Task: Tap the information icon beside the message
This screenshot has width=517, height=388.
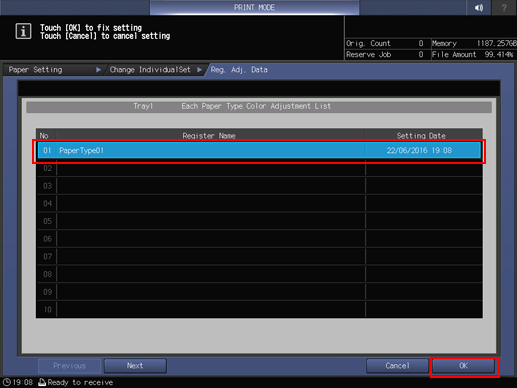Action: click(23, 31)
